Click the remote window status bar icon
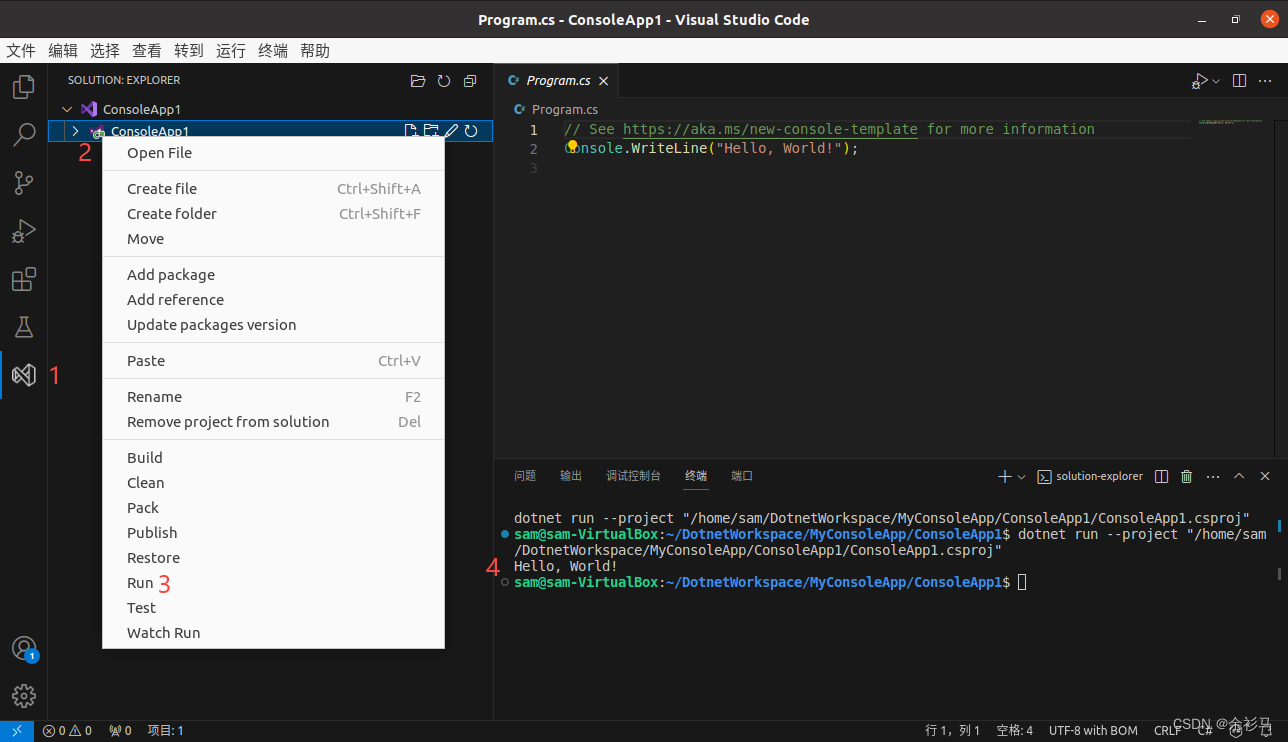 pyautogui.click(x=17, y=731)
